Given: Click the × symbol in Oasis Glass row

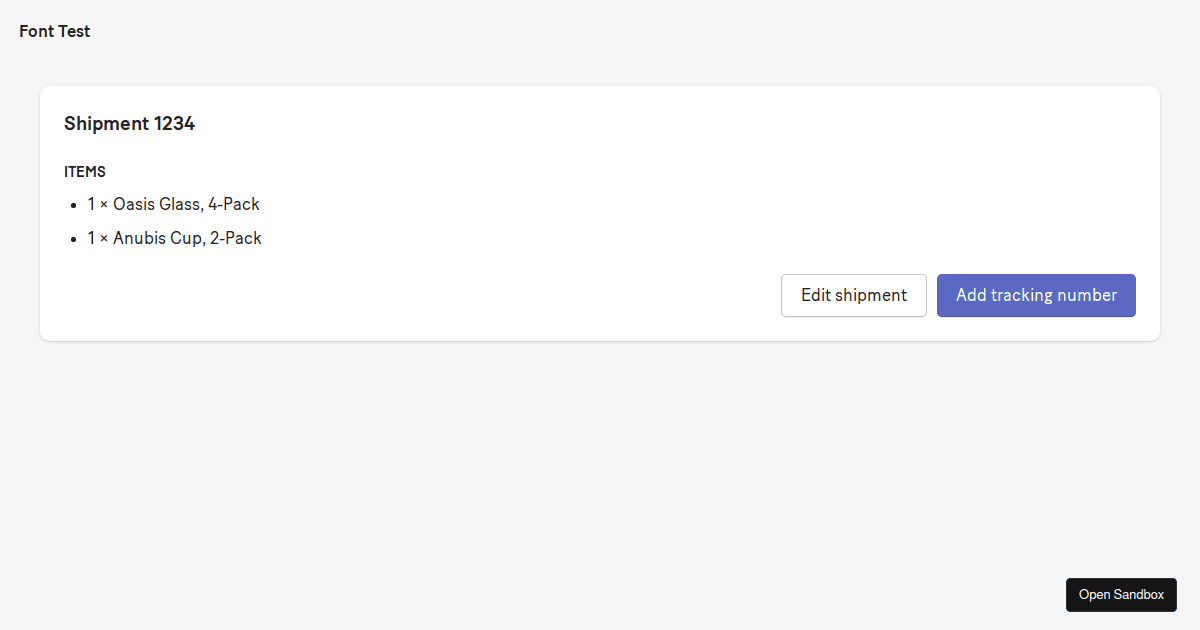Looking at the screenshot, I should (104, 205).
